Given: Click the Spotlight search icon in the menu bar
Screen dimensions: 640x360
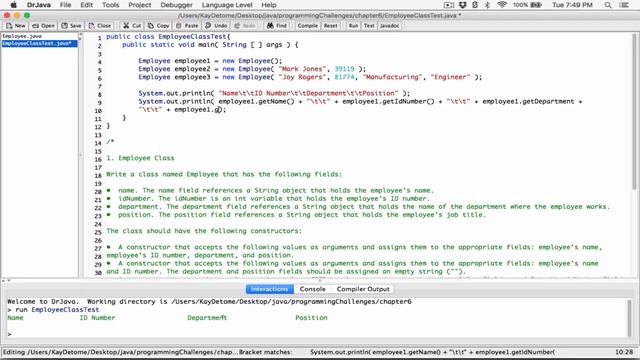Looking at the screenshot, I should [608, 5].
